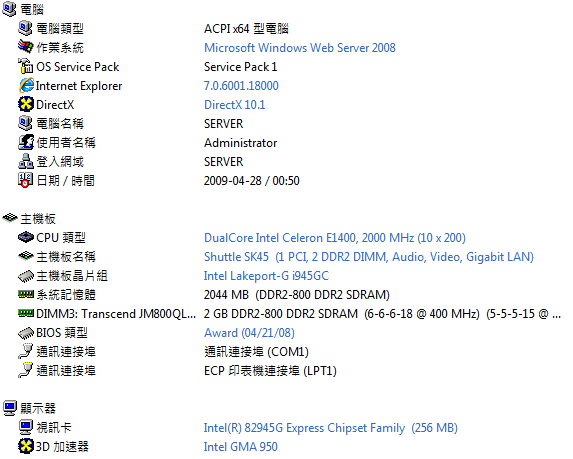The width and height of the screenshot is (573, 459).
Task: Select the DIMM3: Transcend JM800QL row
Action: point(289,314)
